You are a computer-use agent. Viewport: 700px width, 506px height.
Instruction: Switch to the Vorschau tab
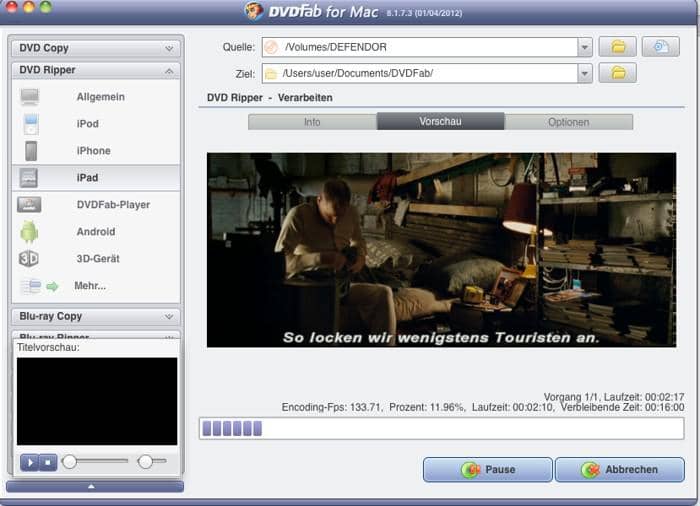[440, 121]
